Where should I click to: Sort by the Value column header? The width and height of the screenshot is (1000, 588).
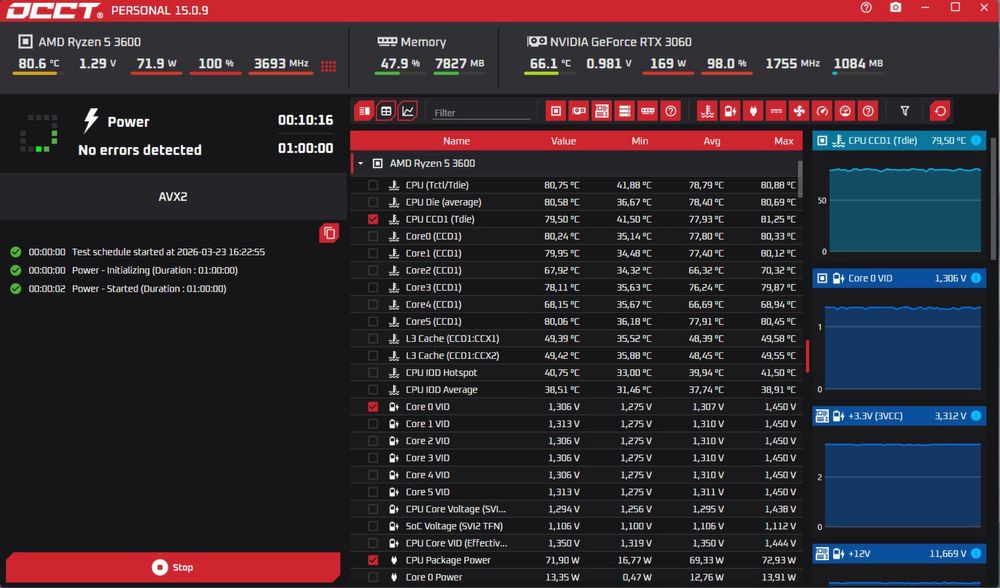(x=563, y=141)
